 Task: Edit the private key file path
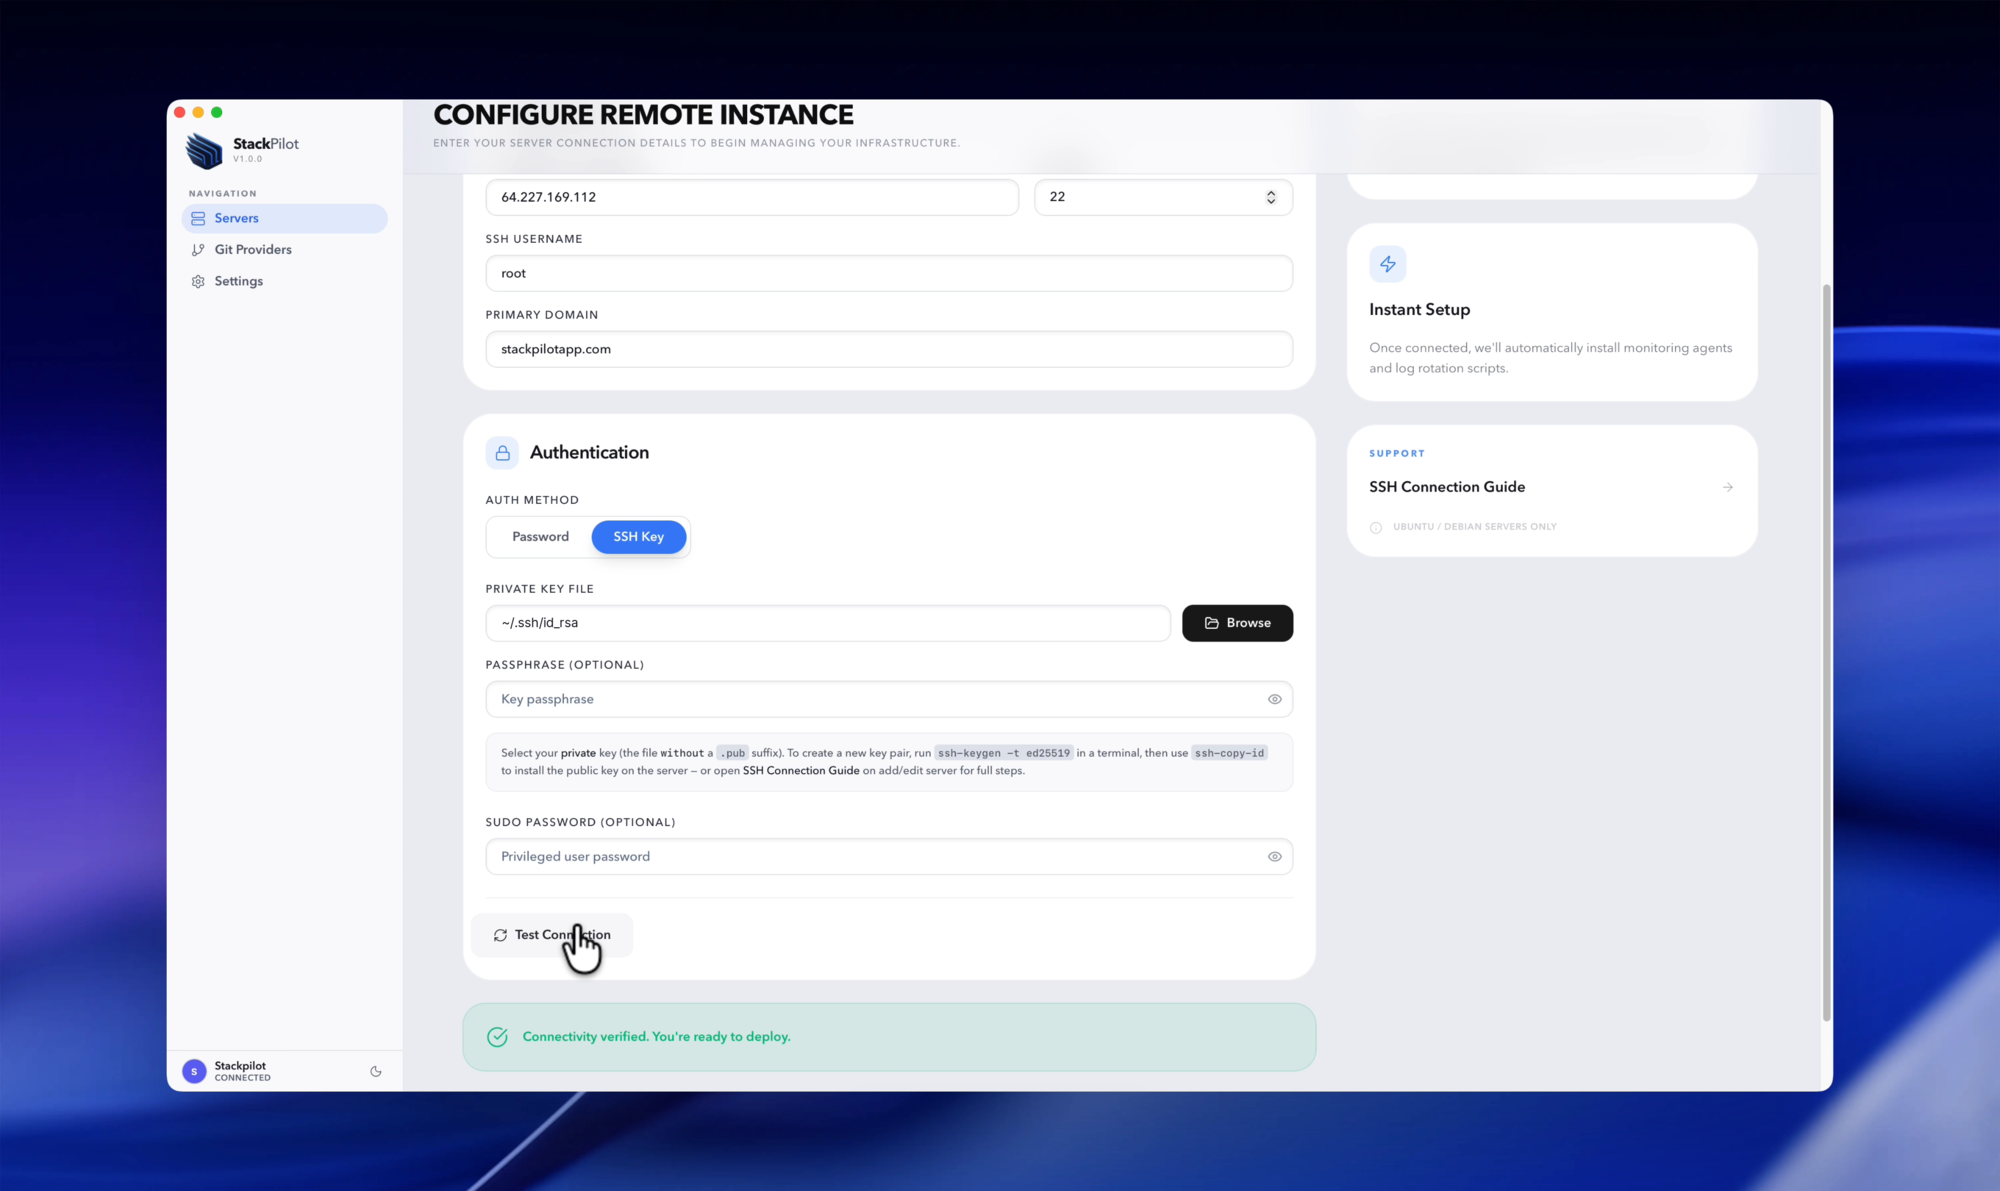click(x=828, y=623)
